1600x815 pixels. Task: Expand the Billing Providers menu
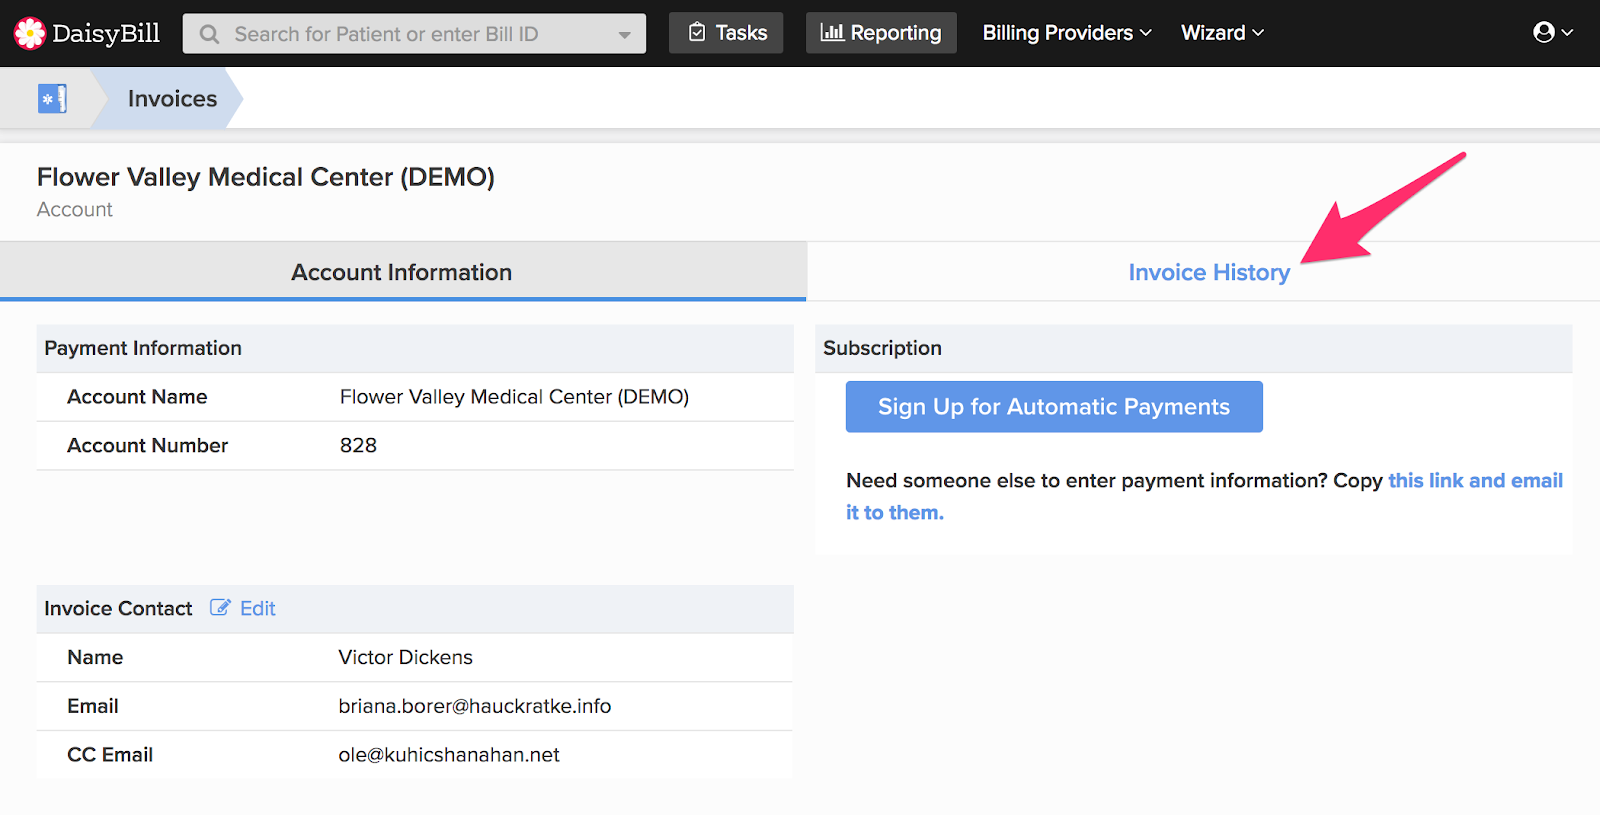1067,33
